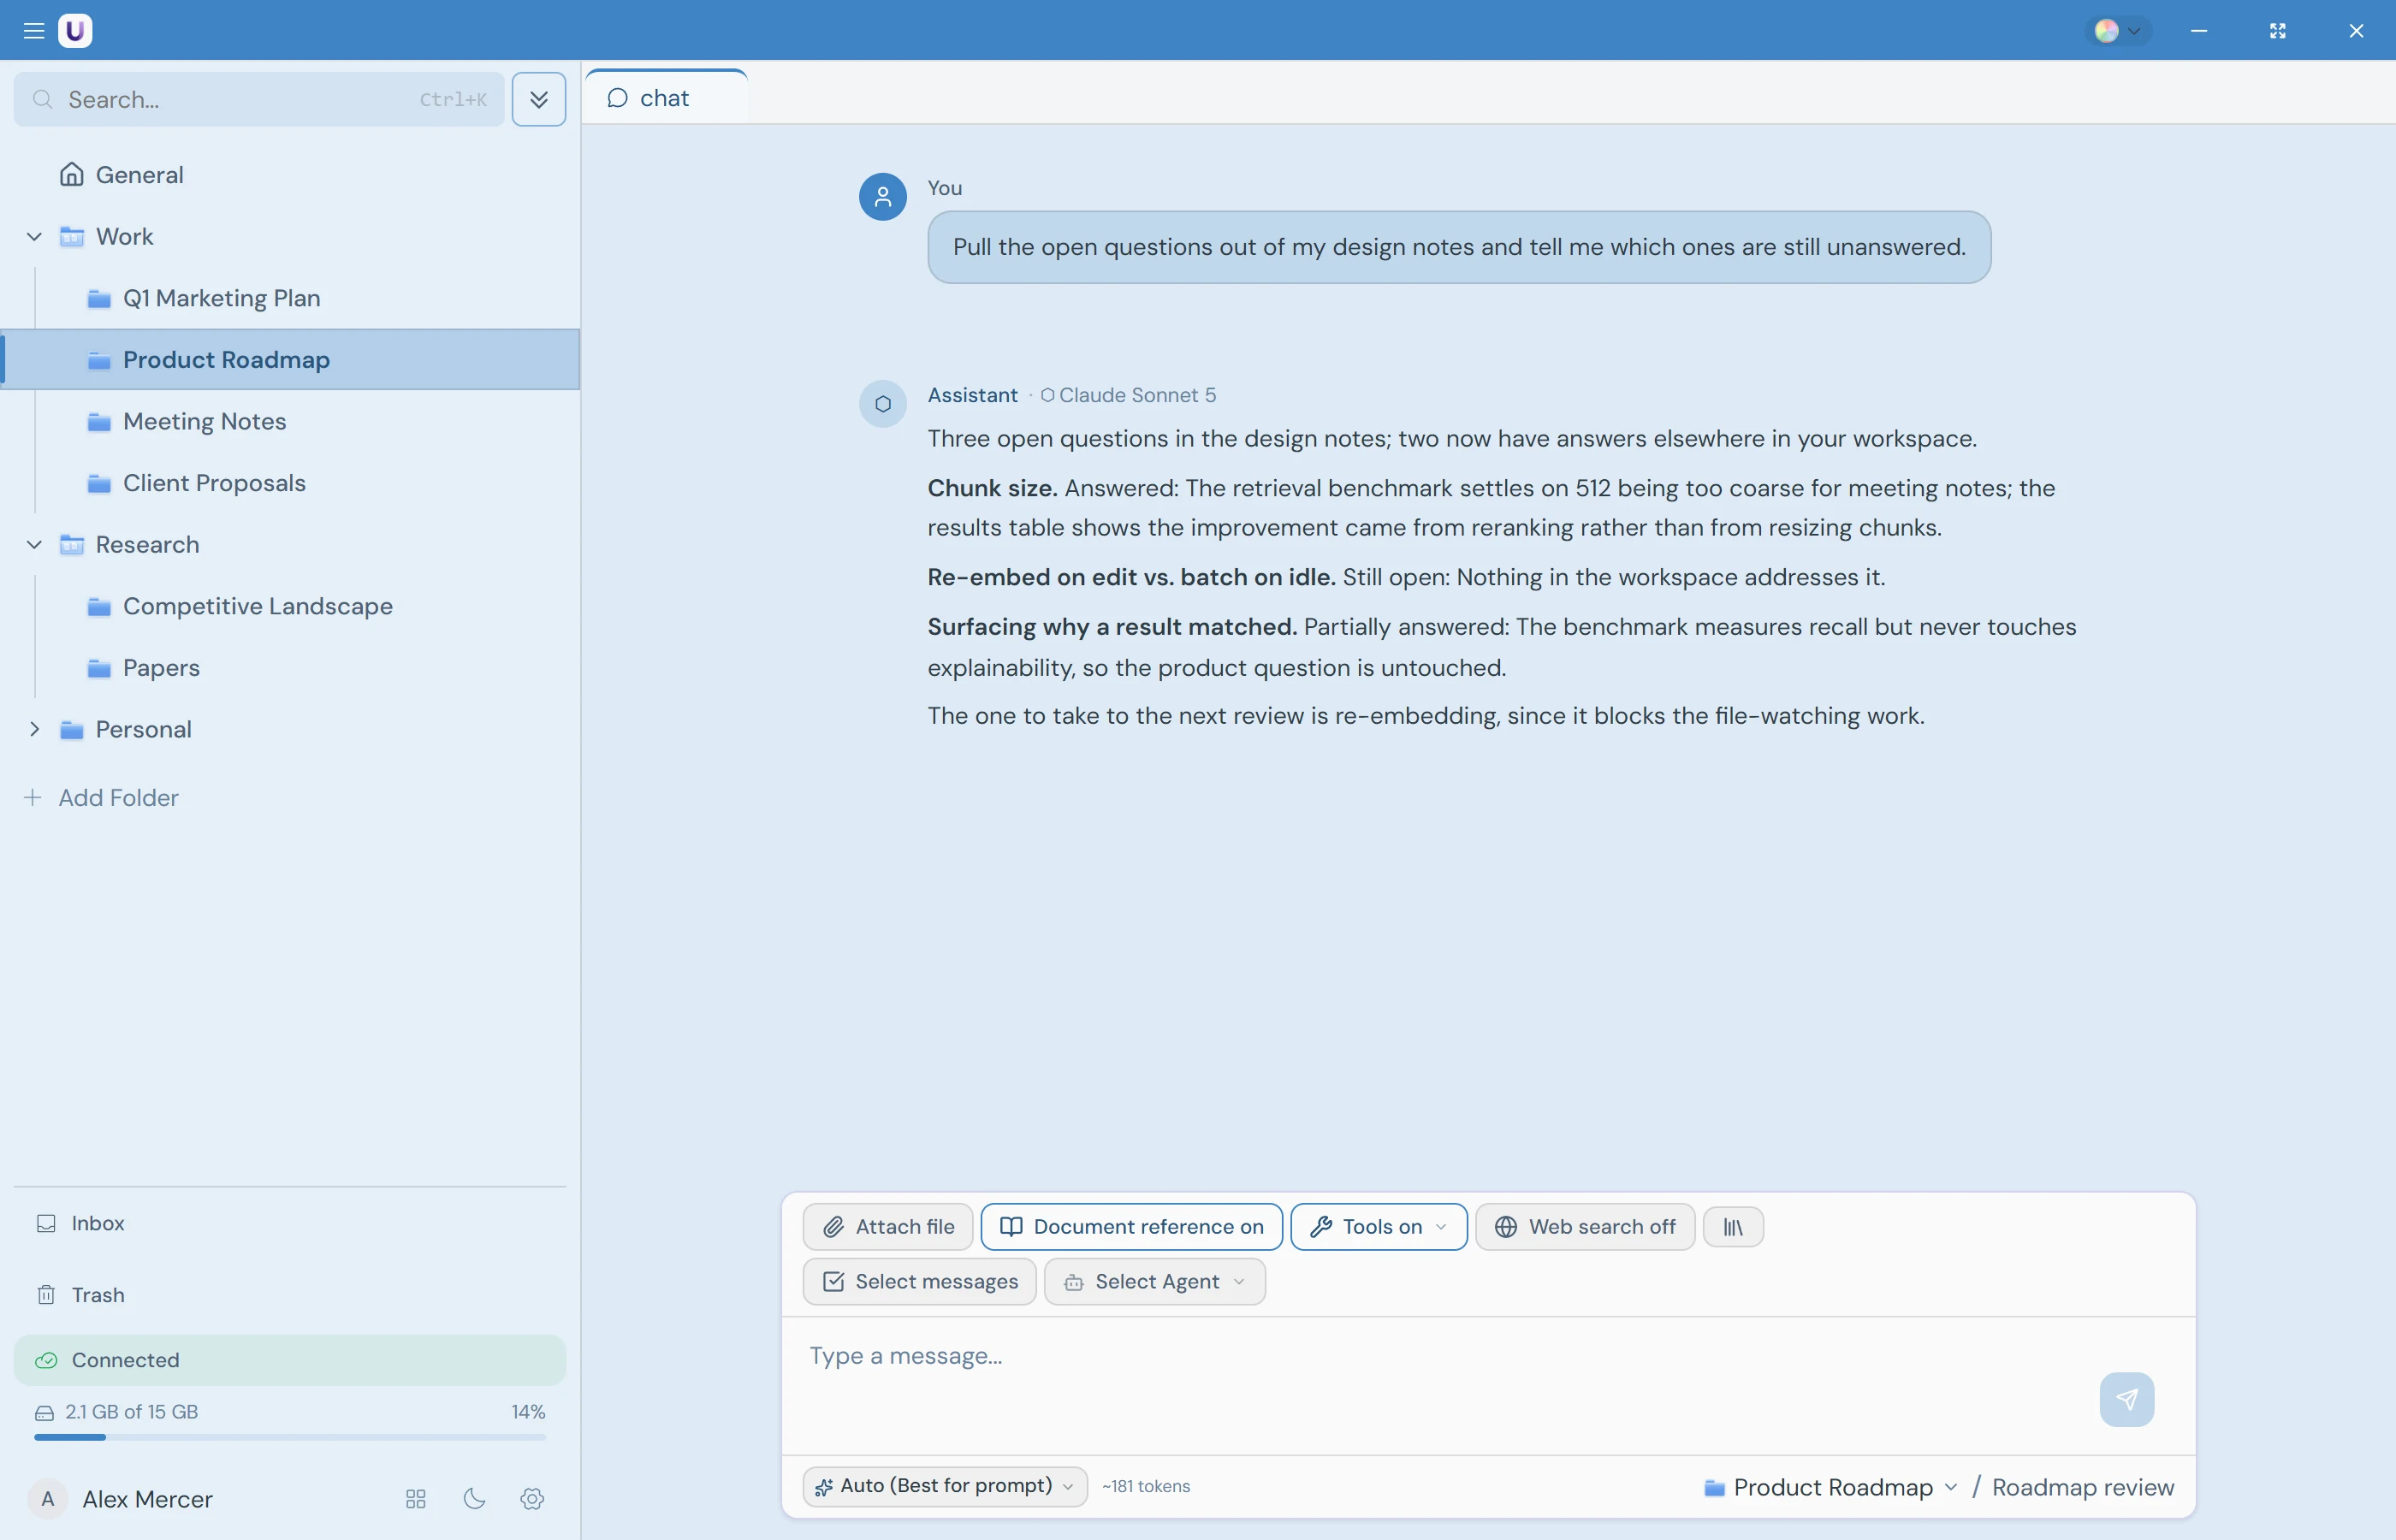Minimize the application window
This screenshot has width=2396, height=1540.
point(2199,30)
